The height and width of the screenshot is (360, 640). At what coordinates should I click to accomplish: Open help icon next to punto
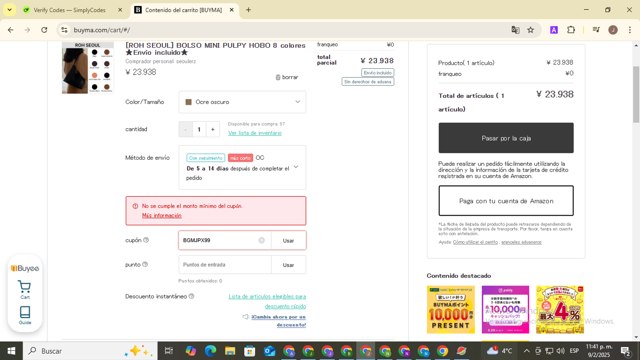coord(145,264)
